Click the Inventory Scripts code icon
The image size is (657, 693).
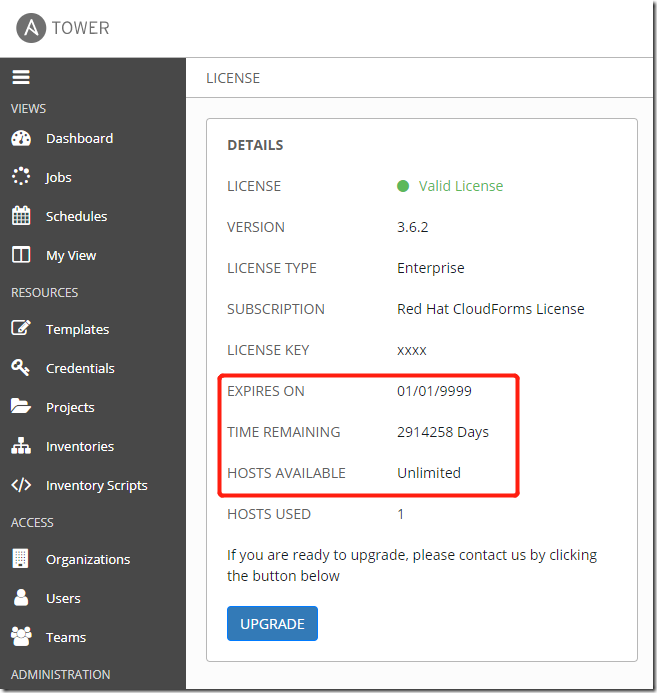tap(21, 485)
